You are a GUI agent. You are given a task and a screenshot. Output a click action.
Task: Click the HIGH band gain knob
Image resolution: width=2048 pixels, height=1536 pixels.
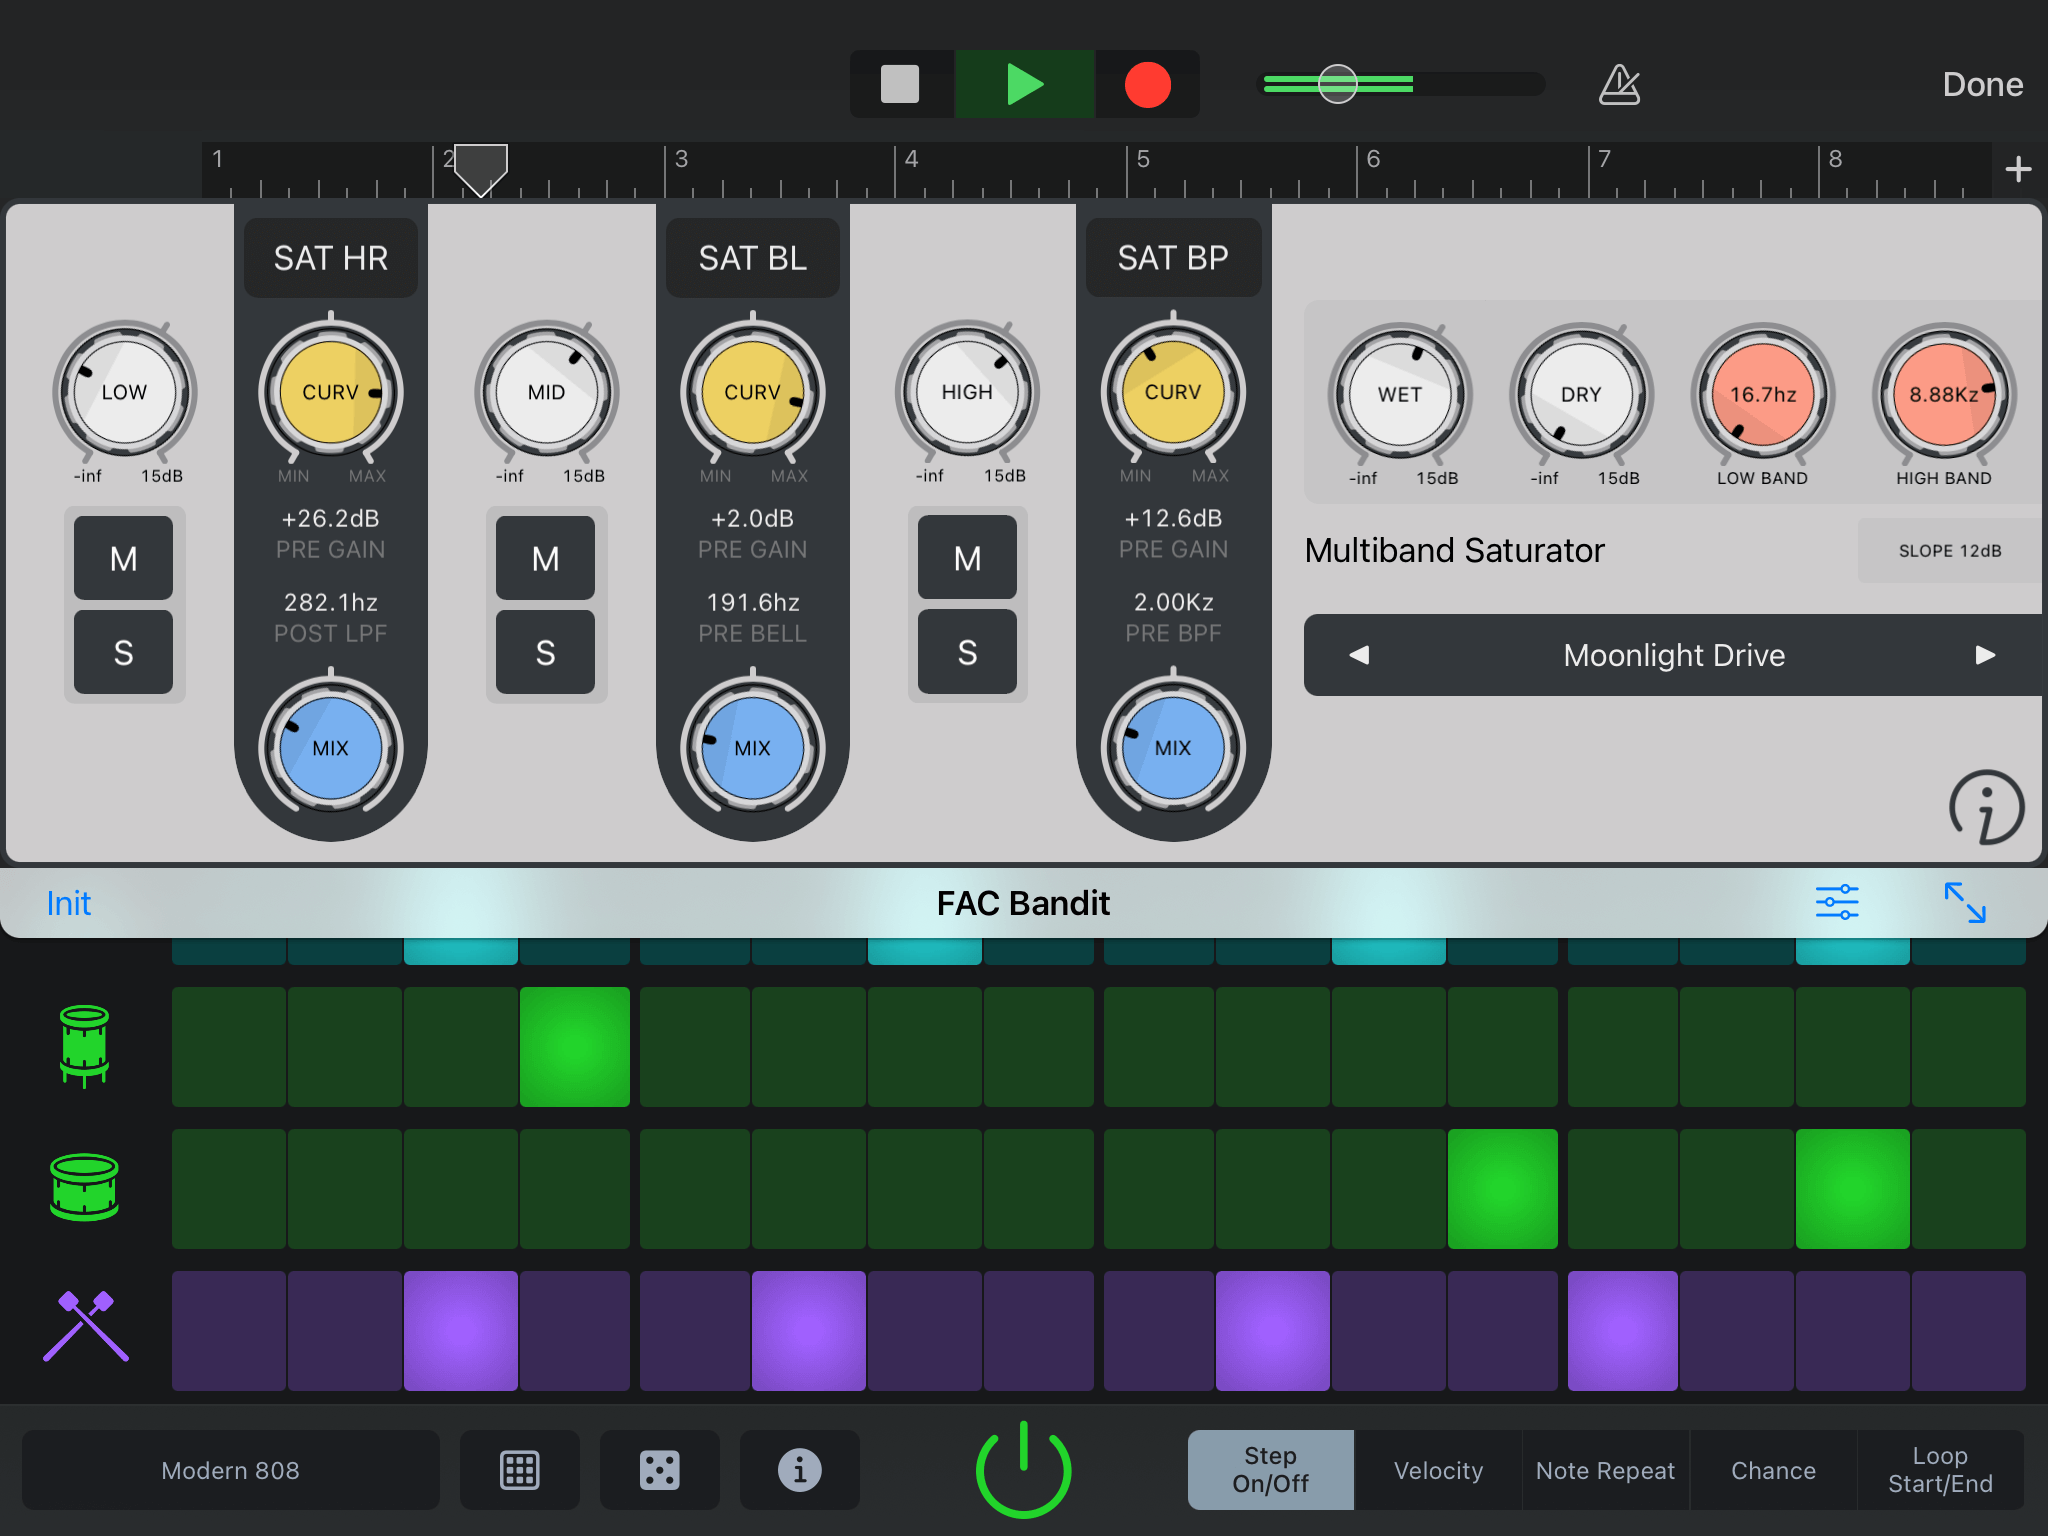(967, 392)
